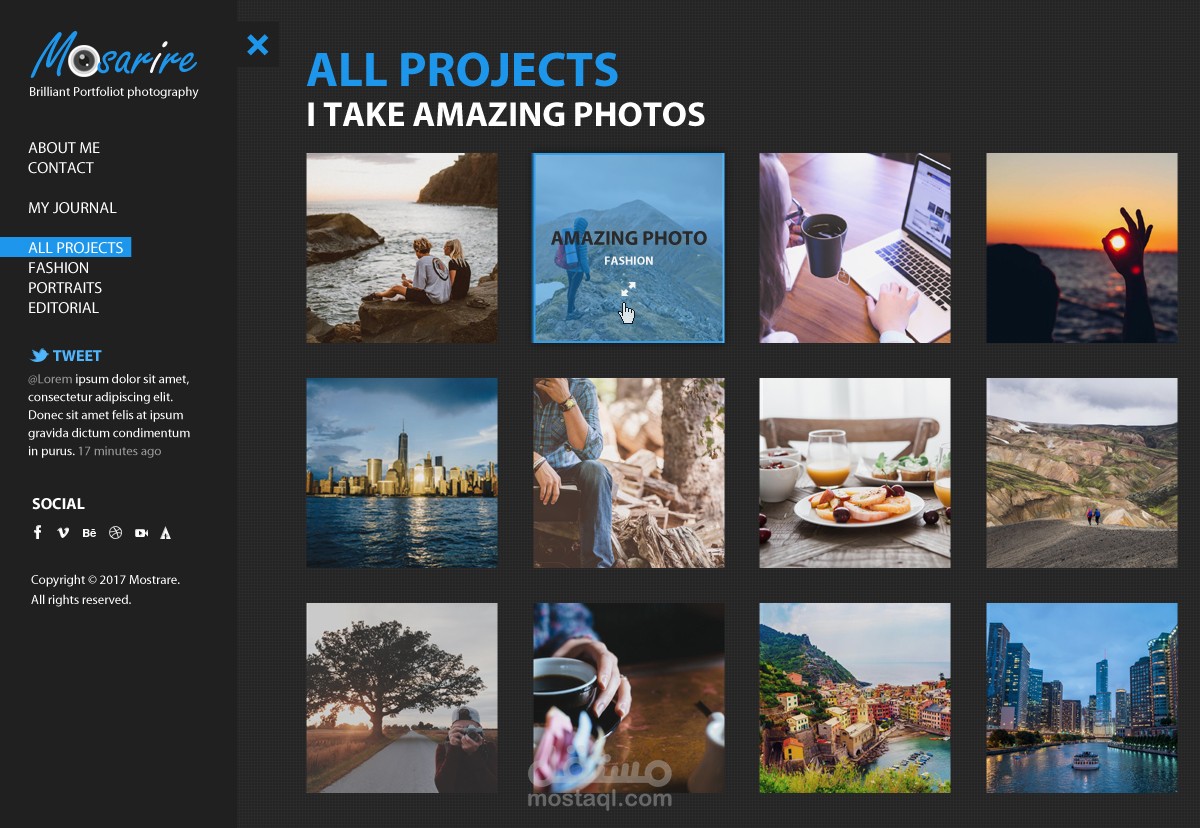
Task: Open the Facebook social icon
Action: (x=38, y=533)
